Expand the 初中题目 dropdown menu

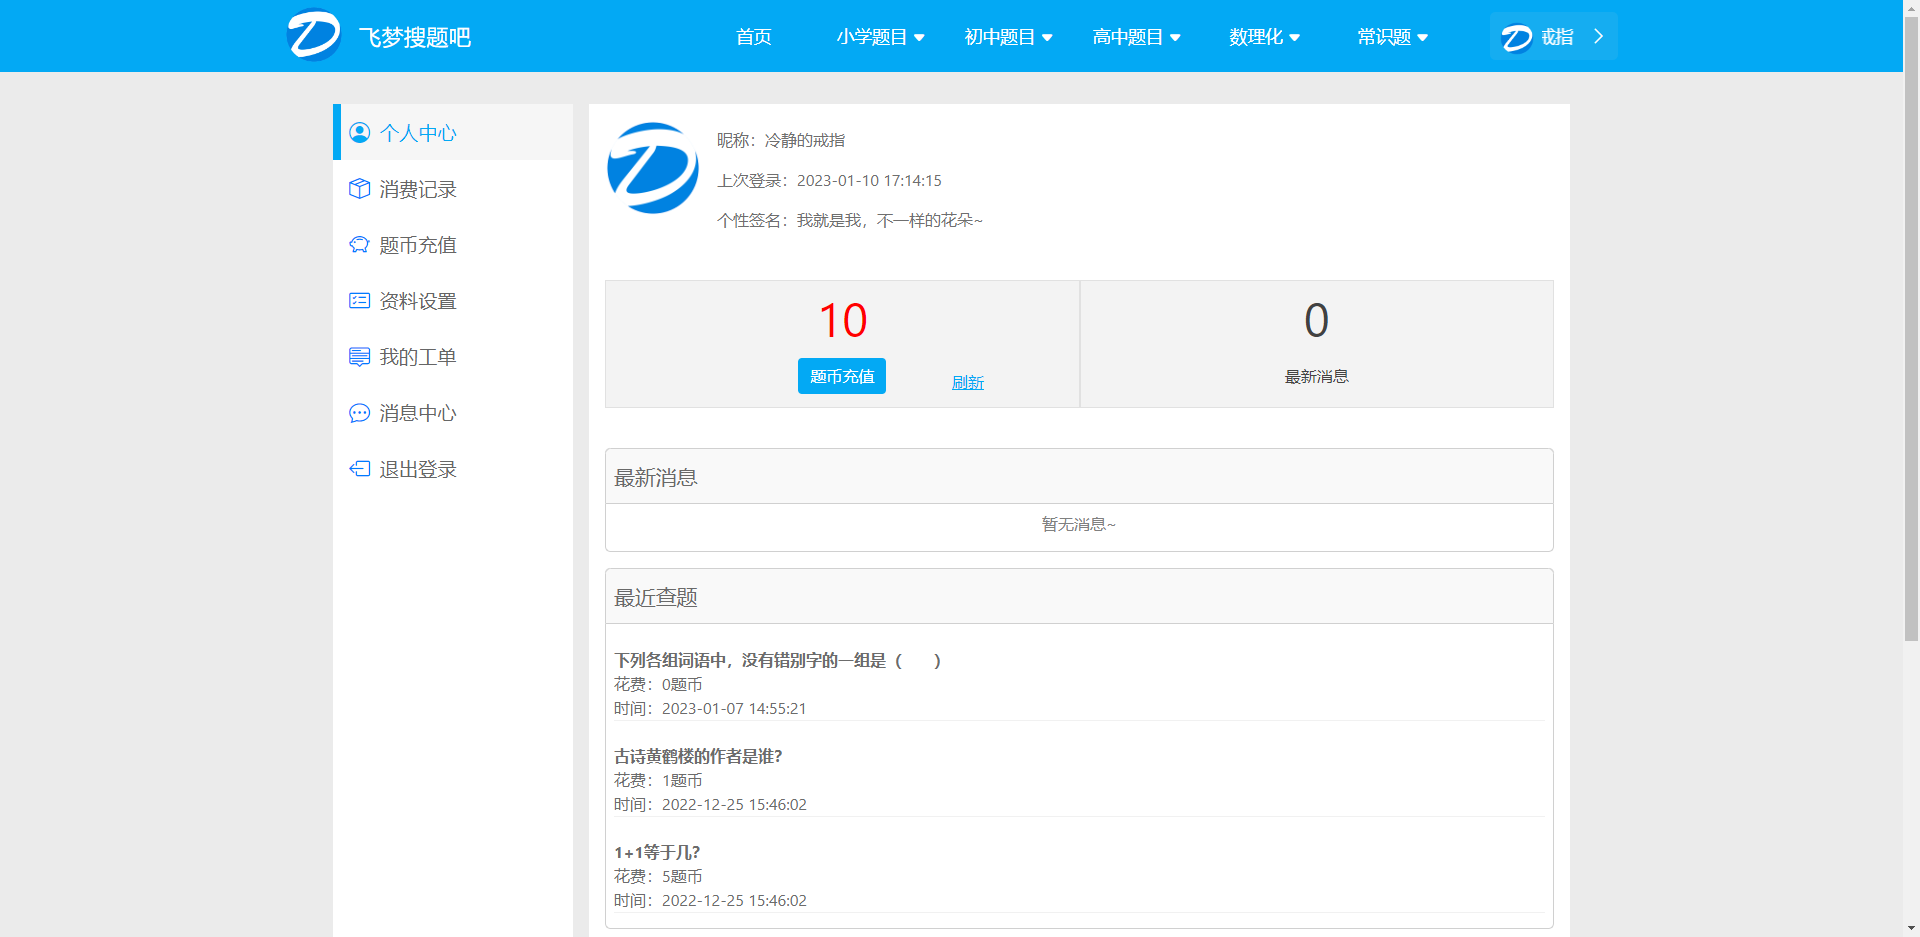[x=1008, y=37]
